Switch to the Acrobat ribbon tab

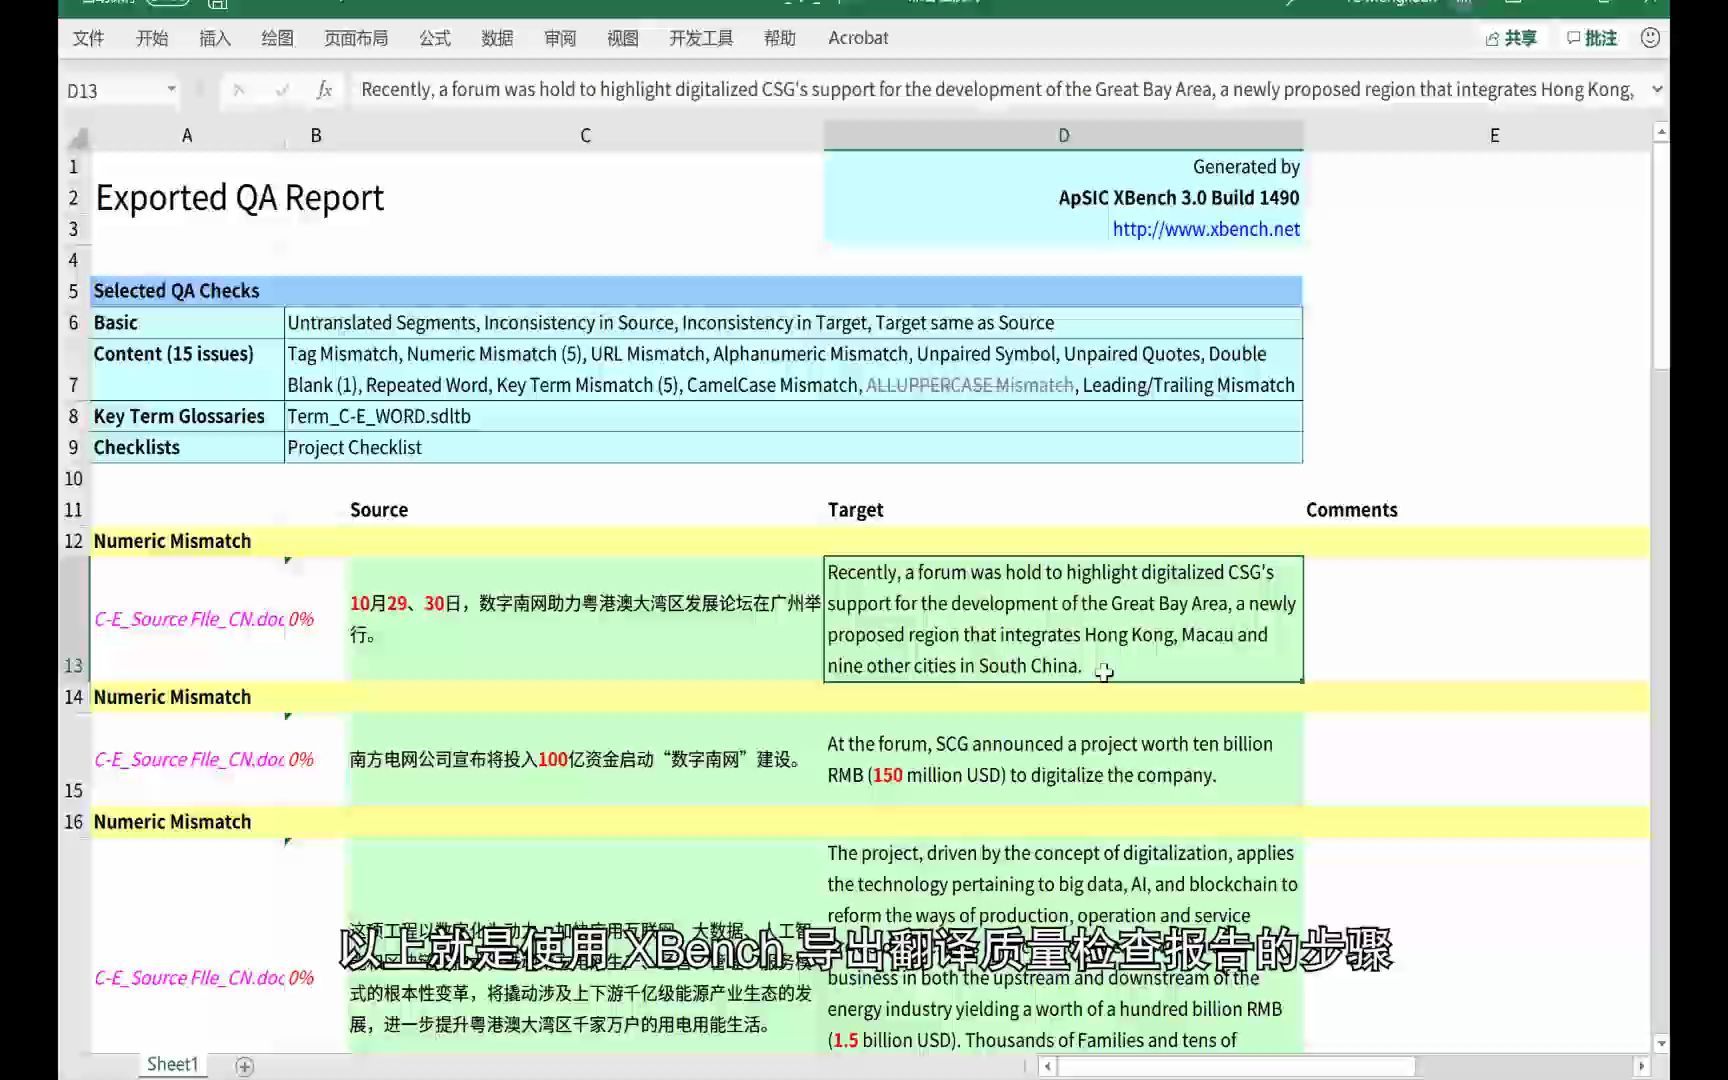[857, 38]
